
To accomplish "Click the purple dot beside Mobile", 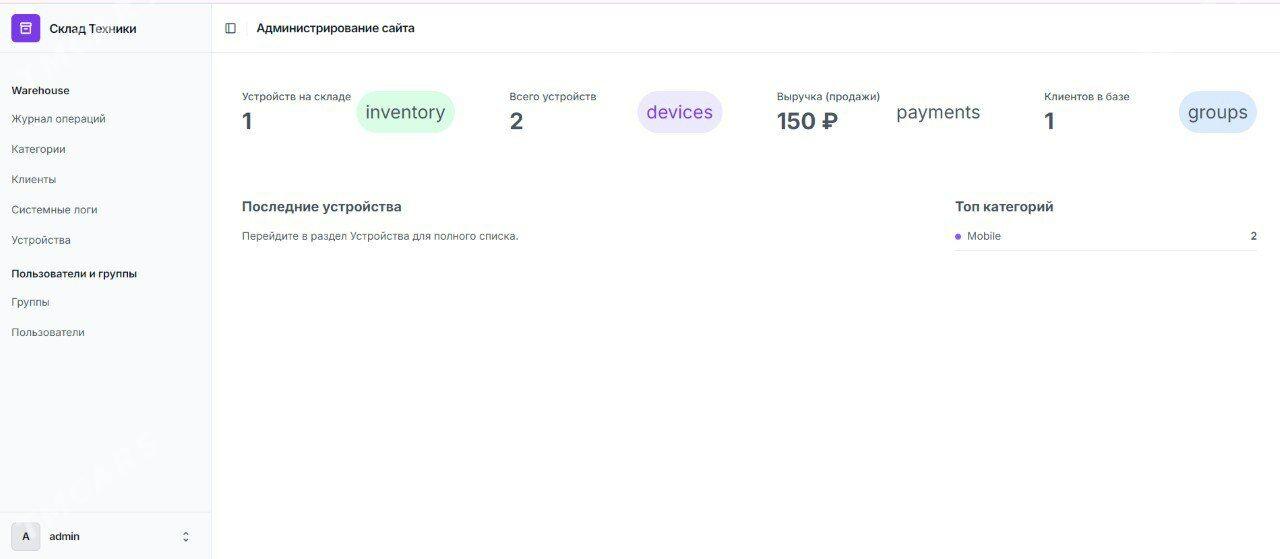I will pyautogui.click(x=958, y=237).
